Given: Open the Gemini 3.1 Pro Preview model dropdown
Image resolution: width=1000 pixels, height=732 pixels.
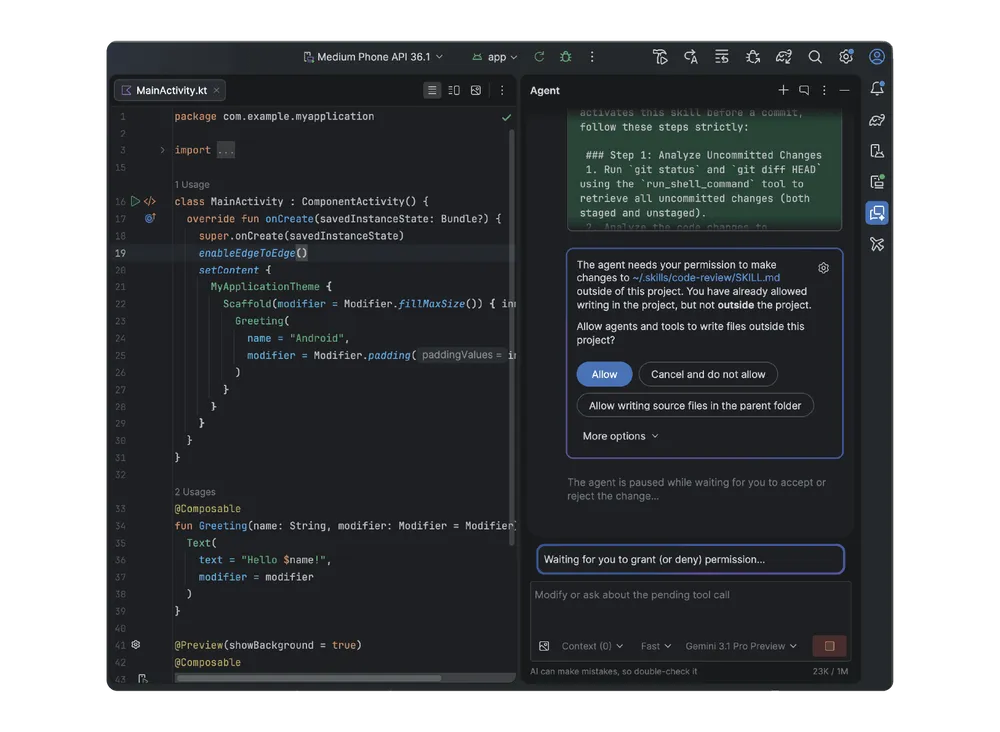Looking at the screenshot, I should [741, 646].
